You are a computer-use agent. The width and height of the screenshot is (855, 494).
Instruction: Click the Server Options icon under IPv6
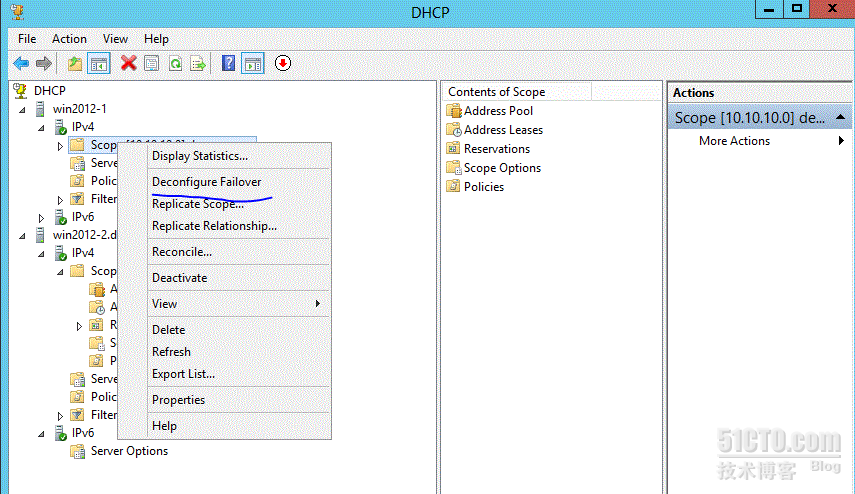[77, 451]
